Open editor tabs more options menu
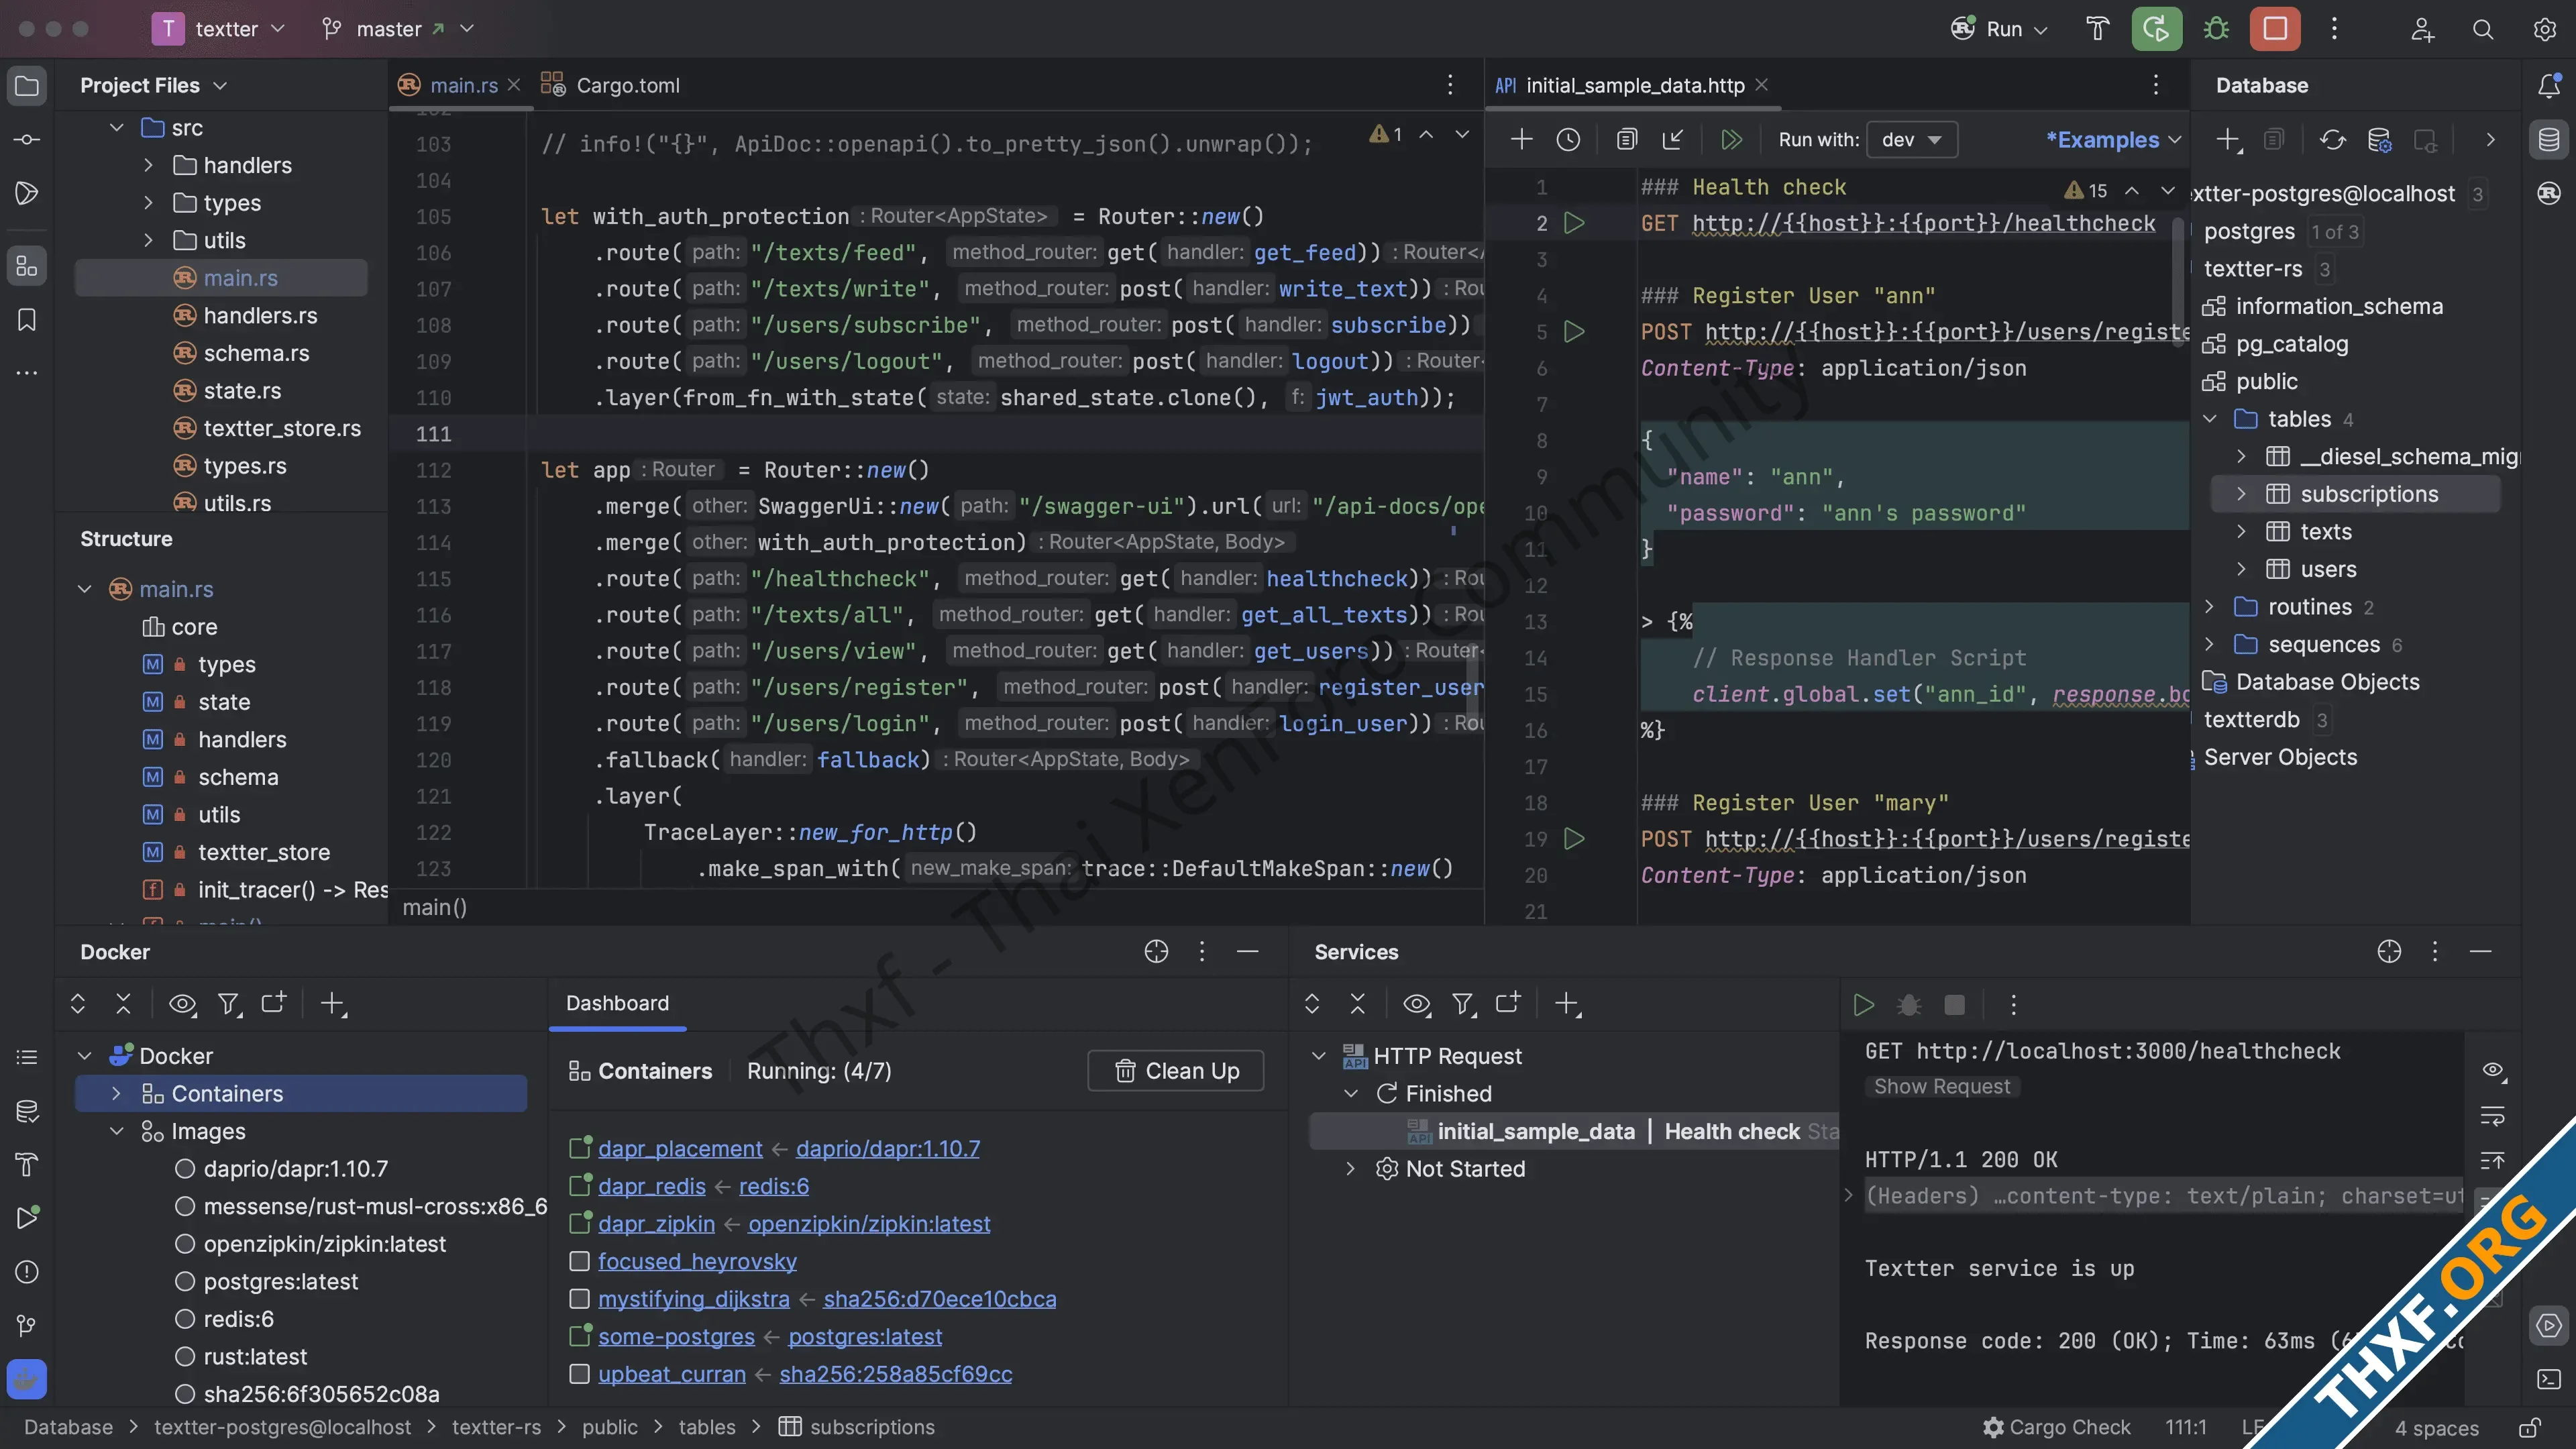The height and width of the screenshot is (1449, 2576). 1450,86
